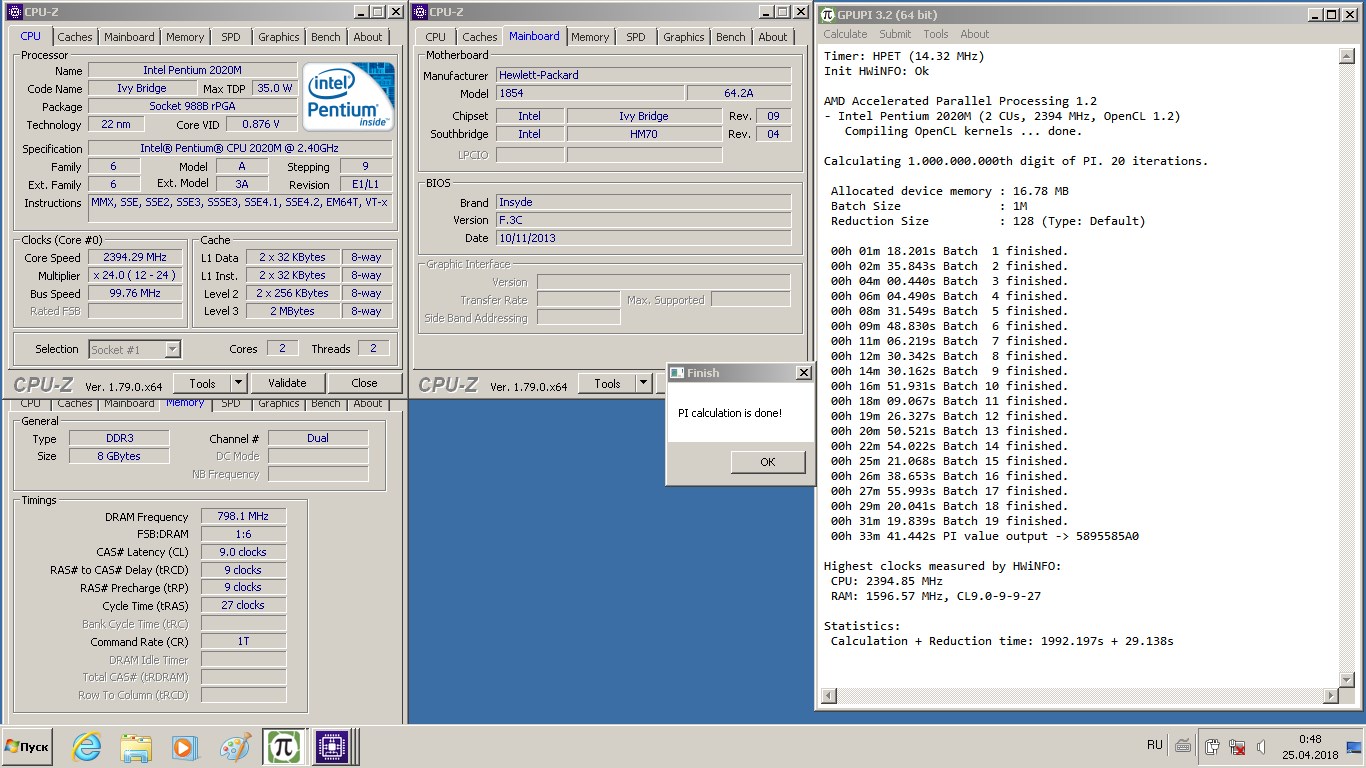Click the Multiplier value 'x 24.0 ( 12 - 24 )'

tap(135, 275)
